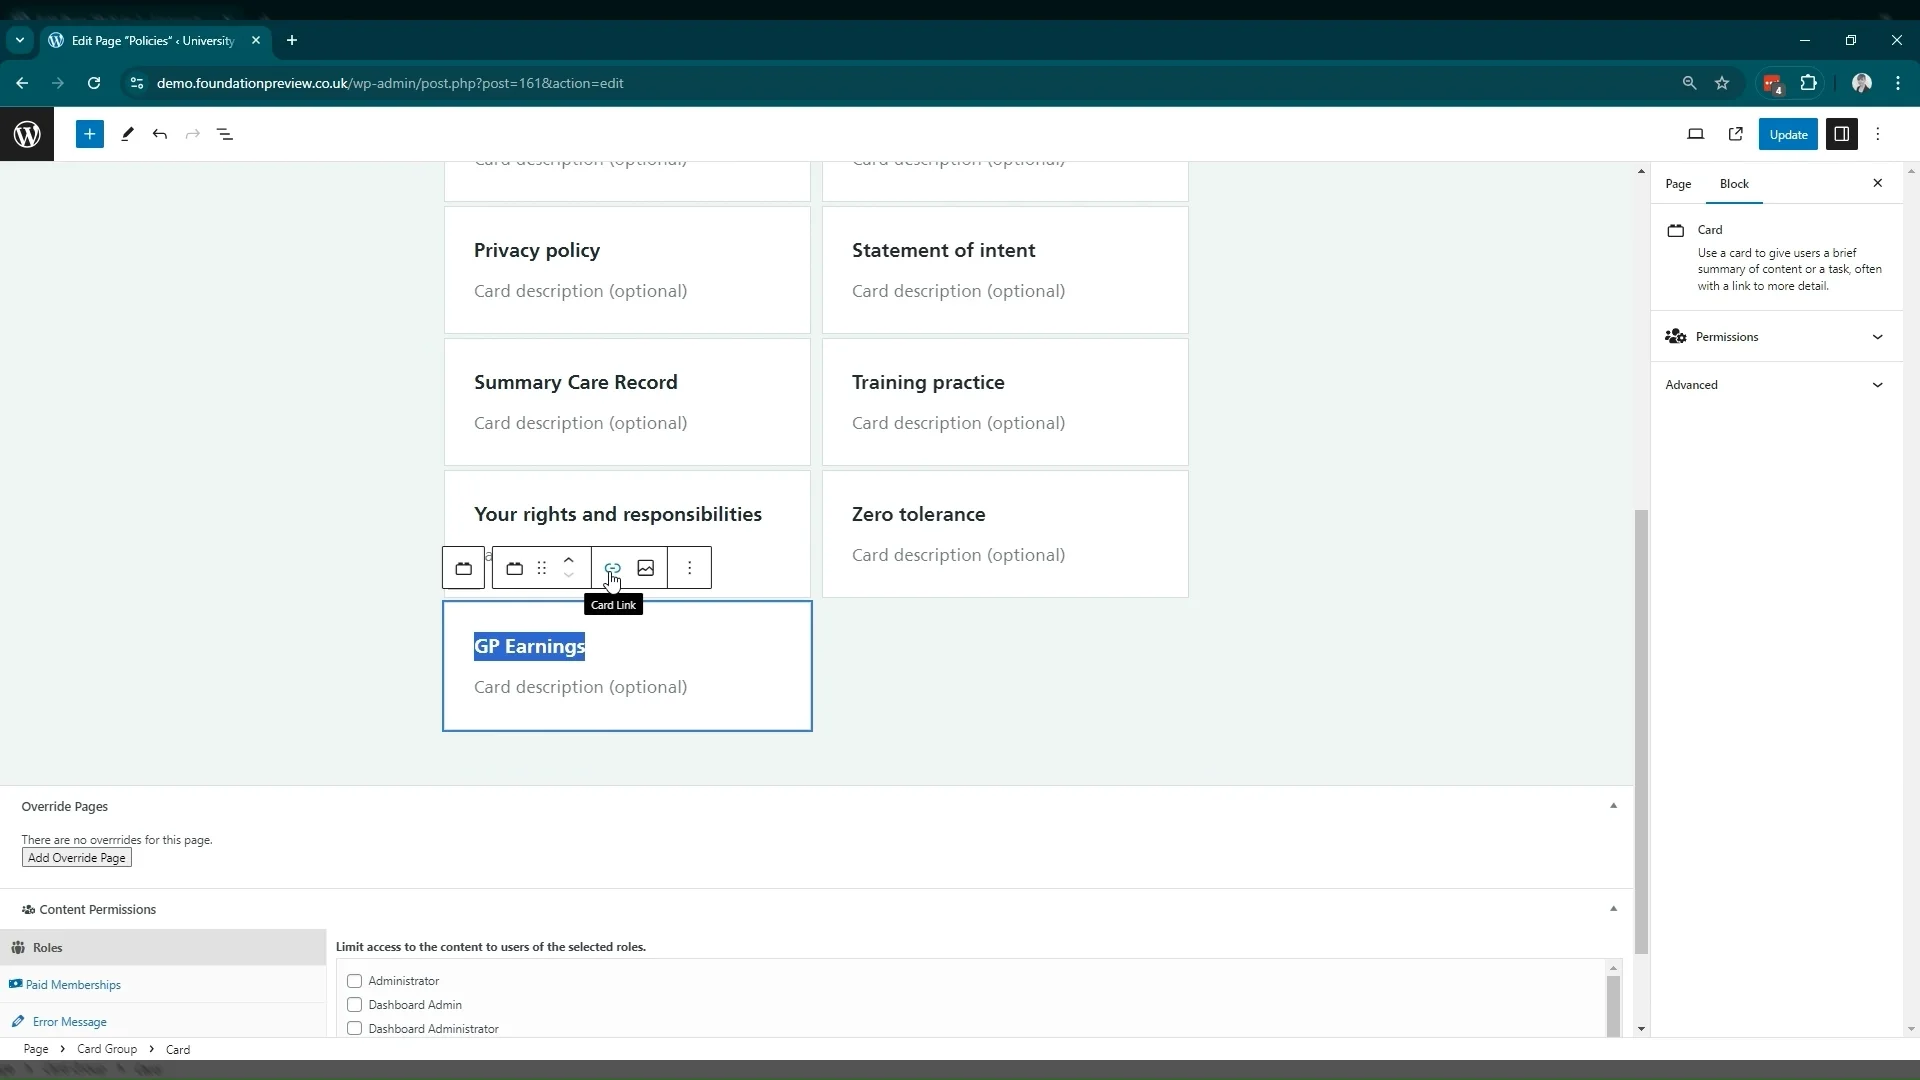Switch to the Block settings tab
Image resolution: width=1920 pixels, height=1080 pixels.
pos(1734,184)
